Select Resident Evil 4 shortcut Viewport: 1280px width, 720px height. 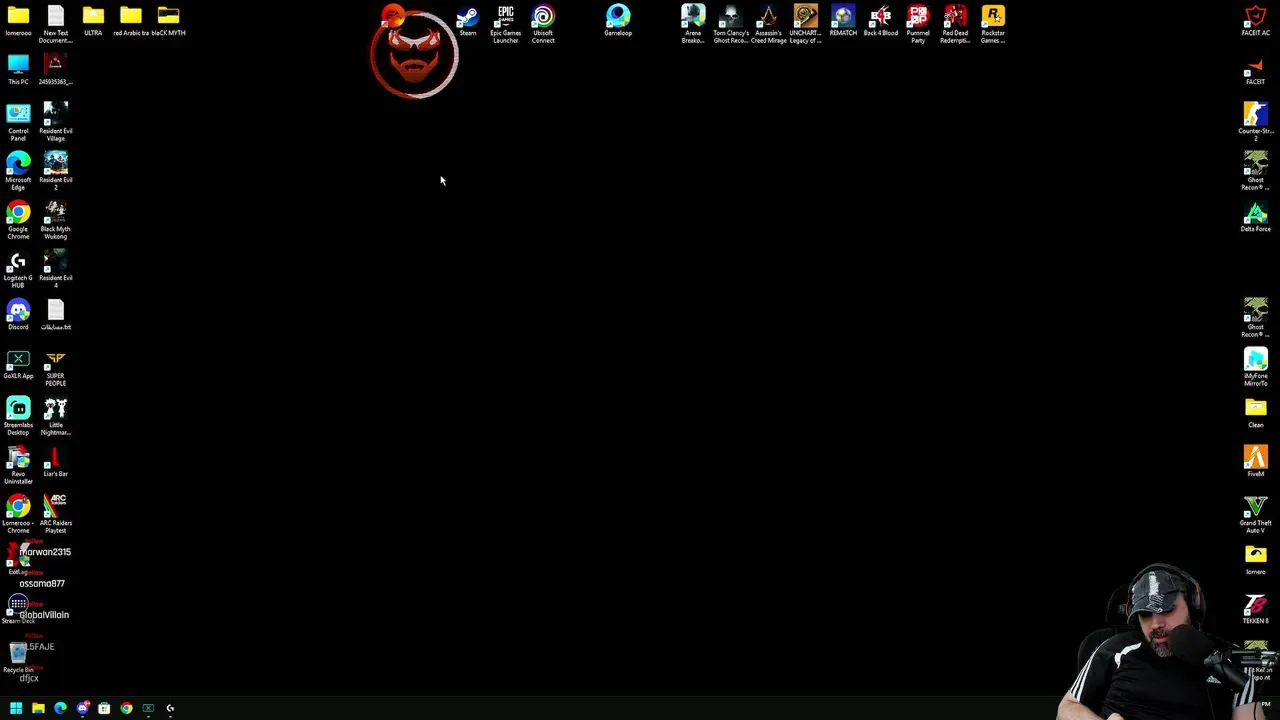56,269
